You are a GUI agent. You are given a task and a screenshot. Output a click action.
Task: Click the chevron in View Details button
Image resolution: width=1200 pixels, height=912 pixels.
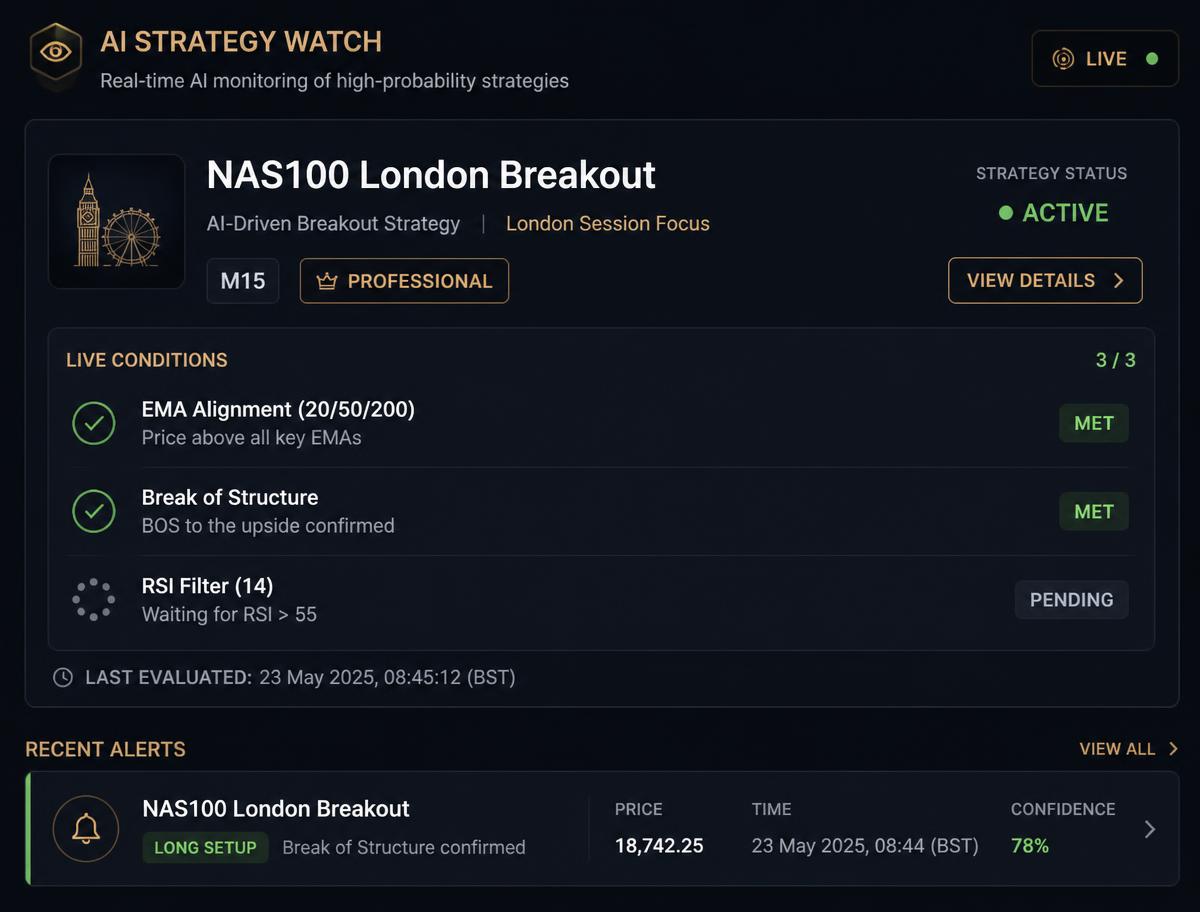tap(1119, 281)
